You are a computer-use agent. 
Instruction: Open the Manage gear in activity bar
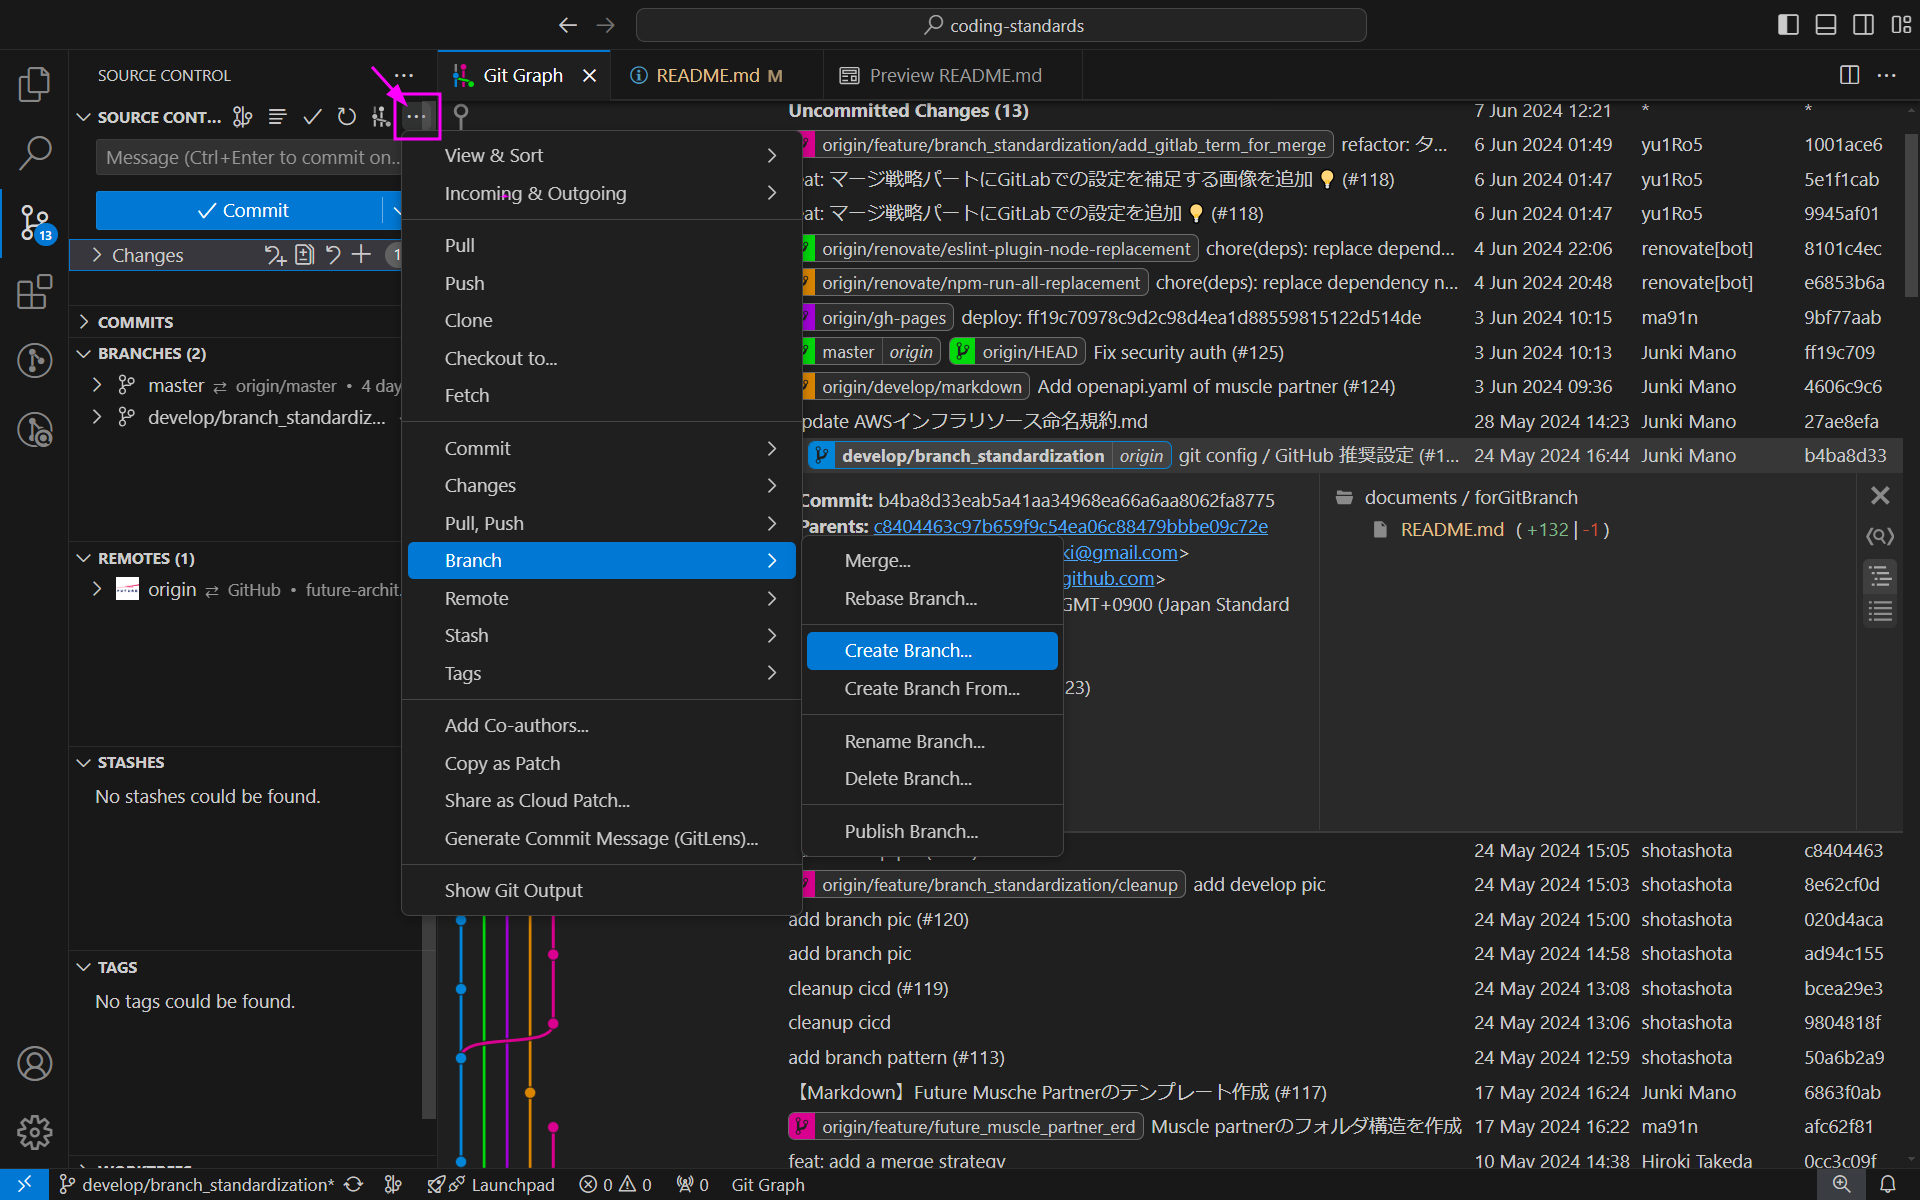(34, 1133)
